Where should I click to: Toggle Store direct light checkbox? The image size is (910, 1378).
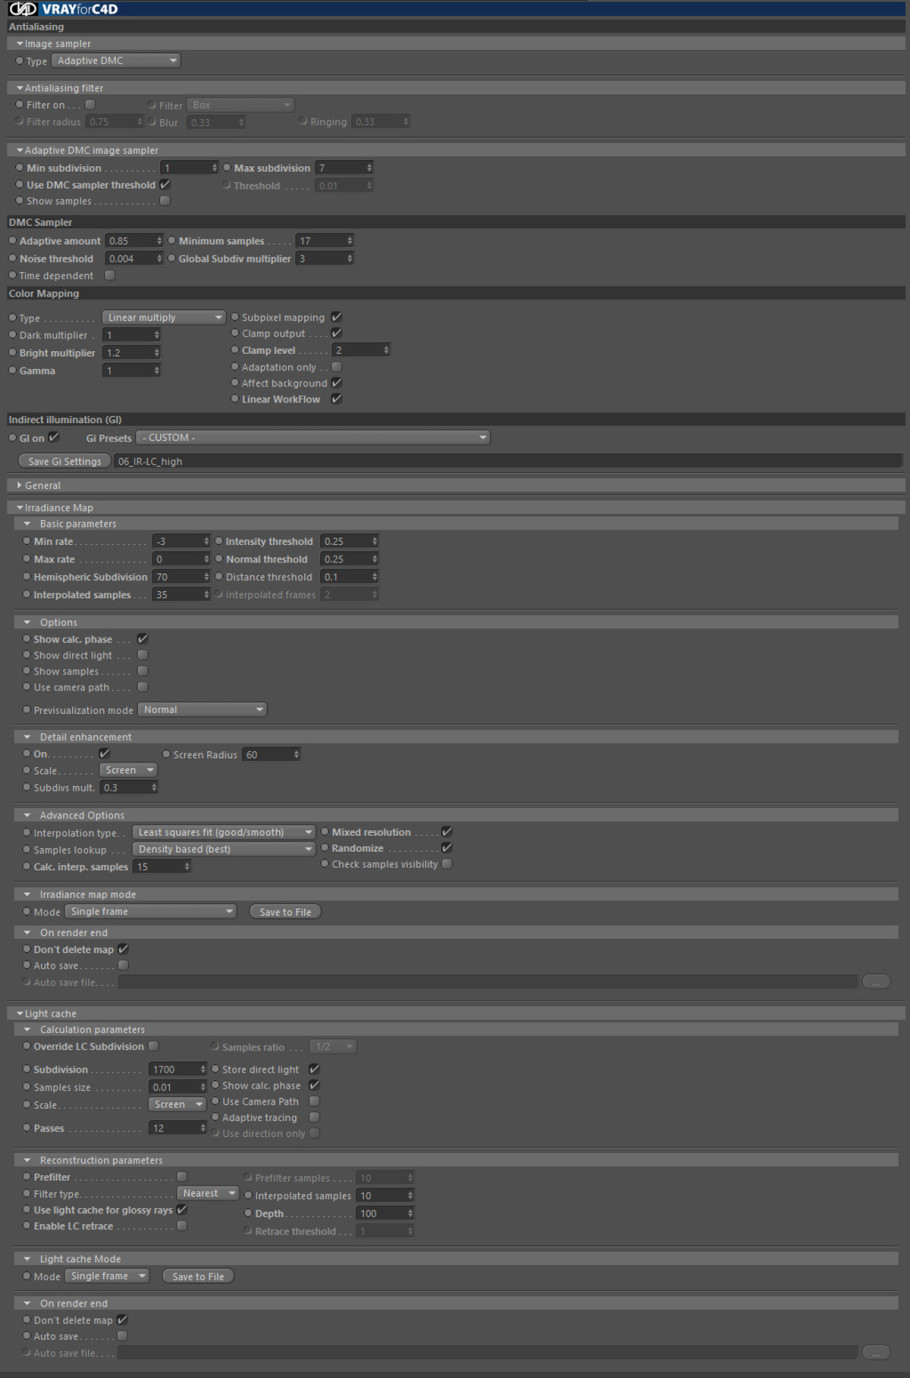click(x=314, y=1069)
